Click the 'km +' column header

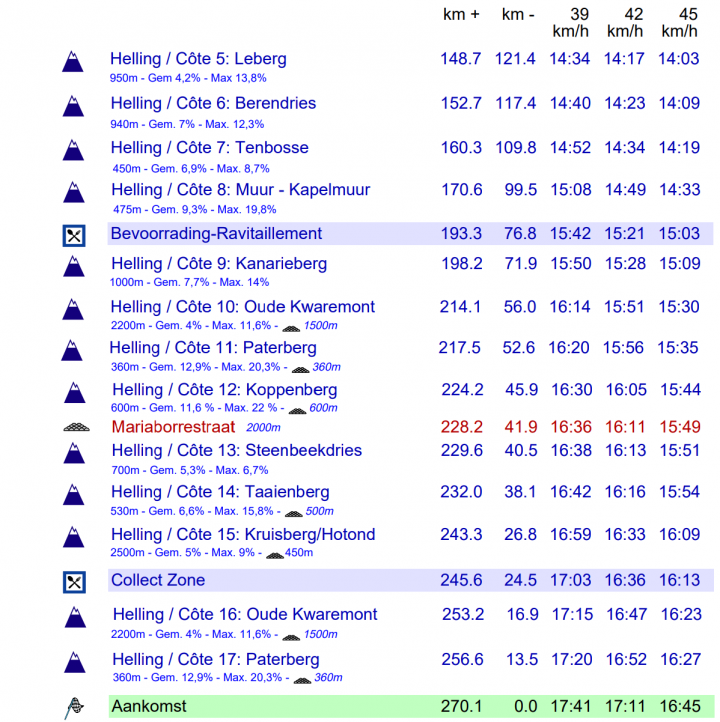click(461, 15)
